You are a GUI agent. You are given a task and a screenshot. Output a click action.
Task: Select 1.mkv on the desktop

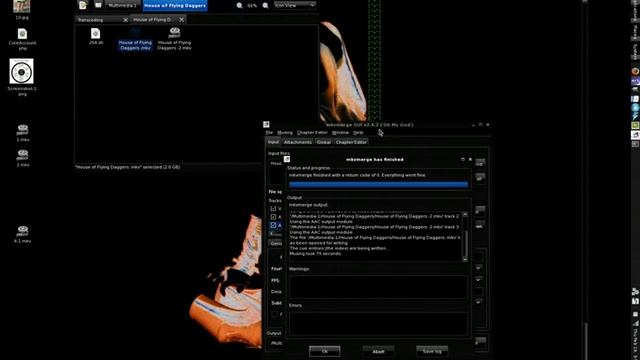pos(23,133)
